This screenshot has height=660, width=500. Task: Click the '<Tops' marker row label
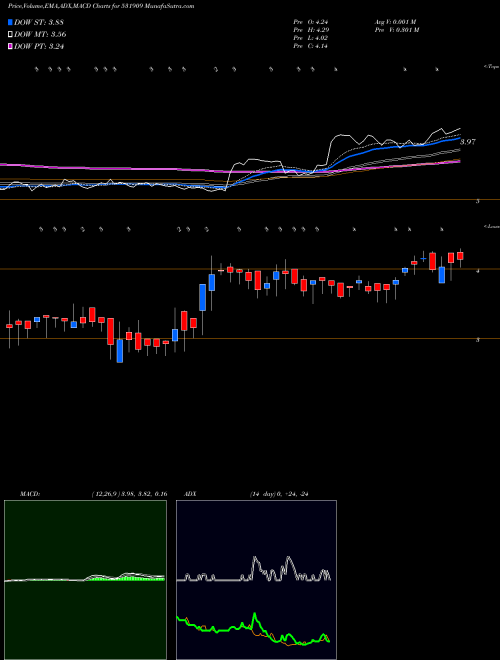[x=491, y=67]
